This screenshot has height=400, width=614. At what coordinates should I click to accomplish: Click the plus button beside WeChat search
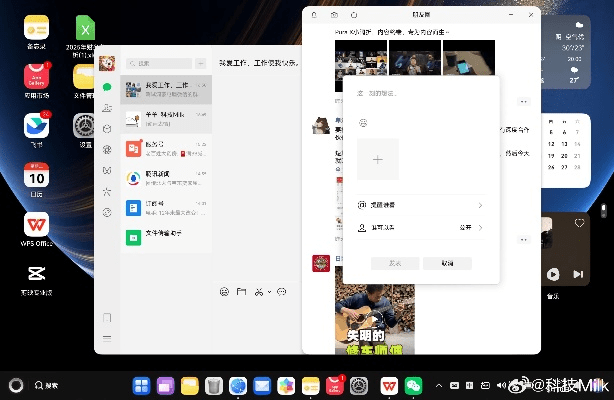tap(200, 63)
